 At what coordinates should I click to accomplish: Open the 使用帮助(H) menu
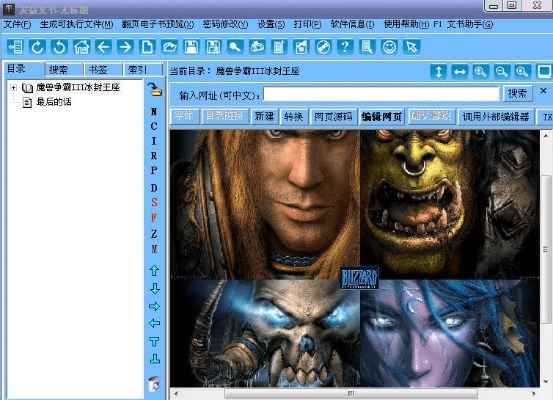coord(406,24)
